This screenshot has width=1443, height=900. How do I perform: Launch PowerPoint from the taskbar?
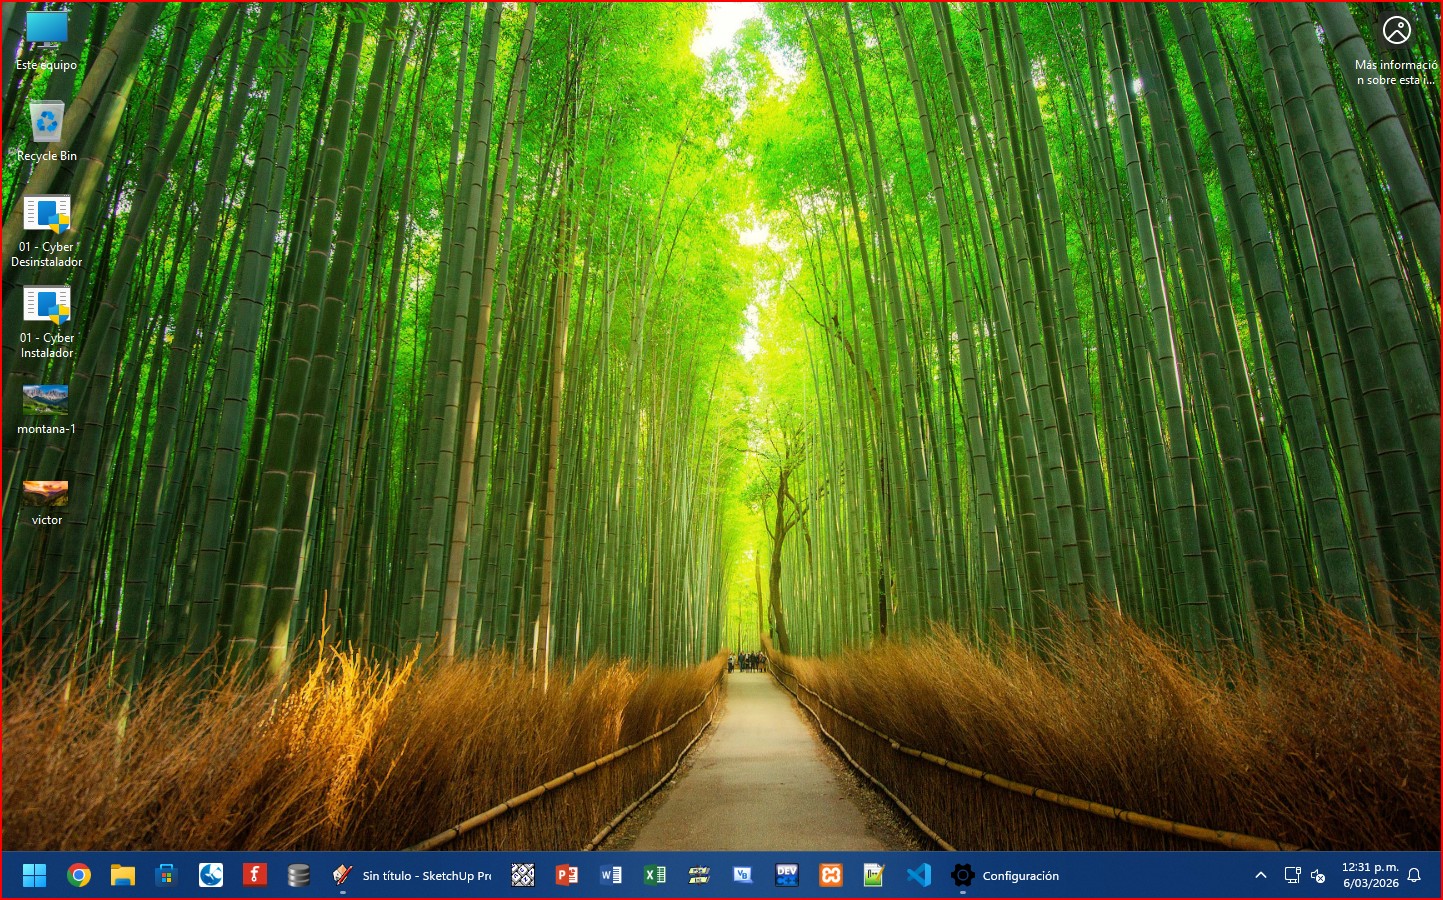click(x=567, y=876)
